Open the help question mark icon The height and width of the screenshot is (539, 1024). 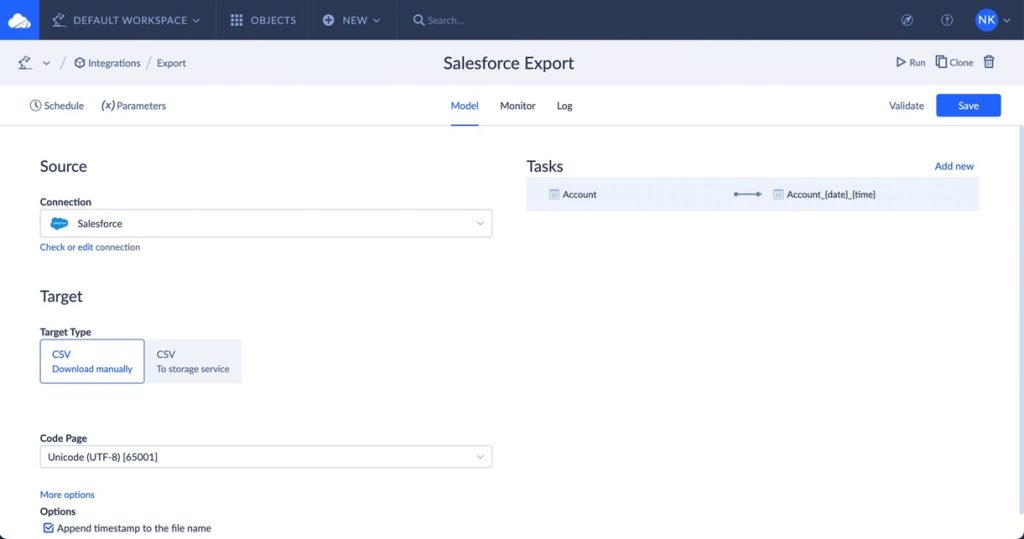coord(946,20)
